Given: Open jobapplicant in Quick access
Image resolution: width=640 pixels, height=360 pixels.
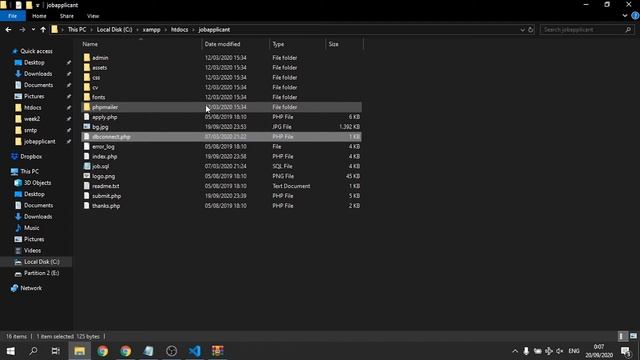Looking at the screenshot, I should [39, 142].
